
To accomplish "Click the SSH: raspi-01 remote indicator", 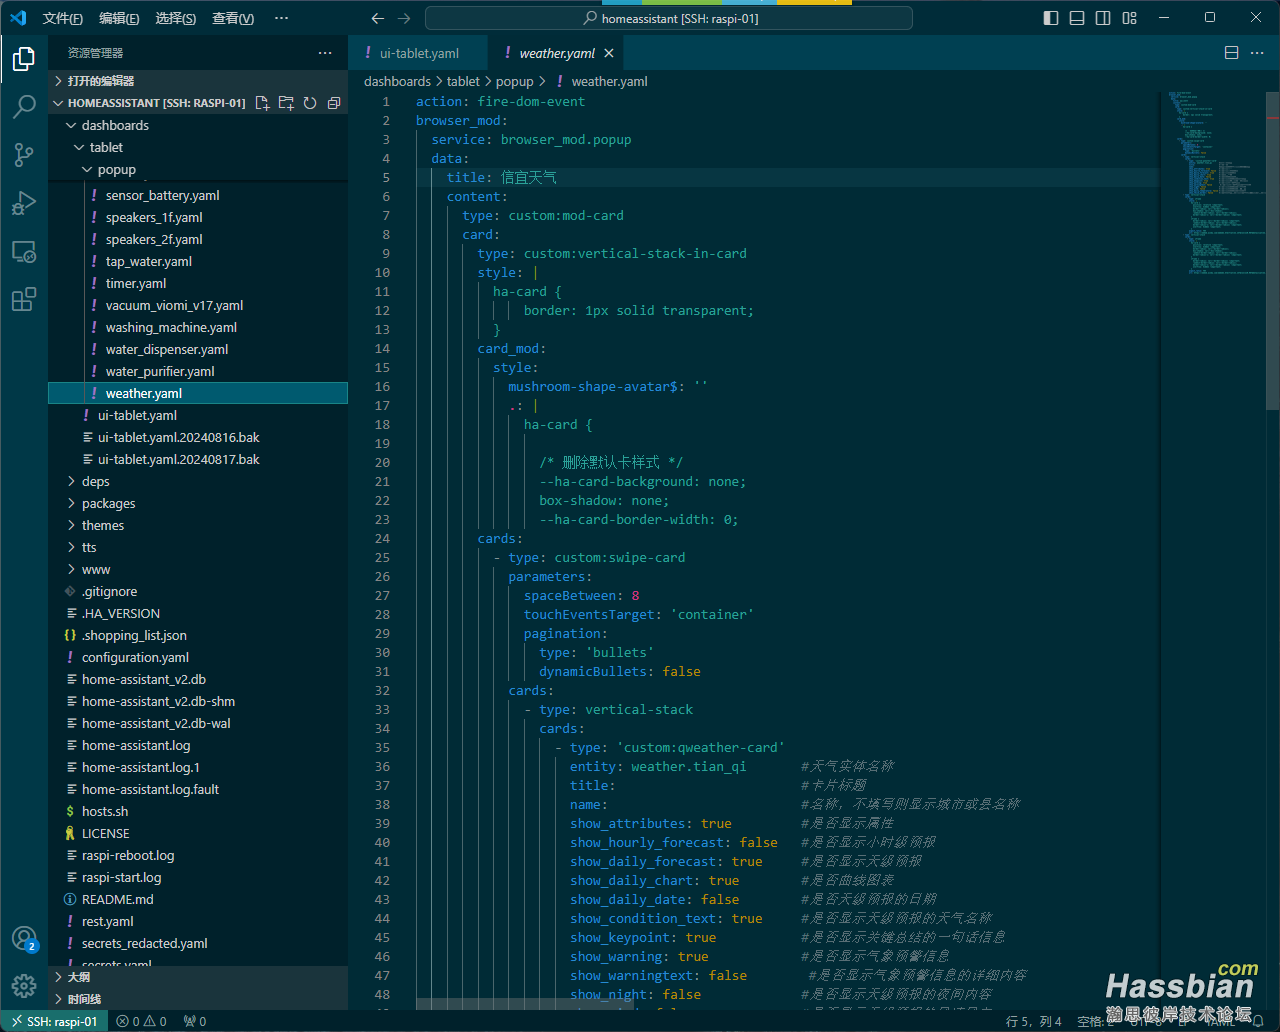I will [x=54, y=1021].
